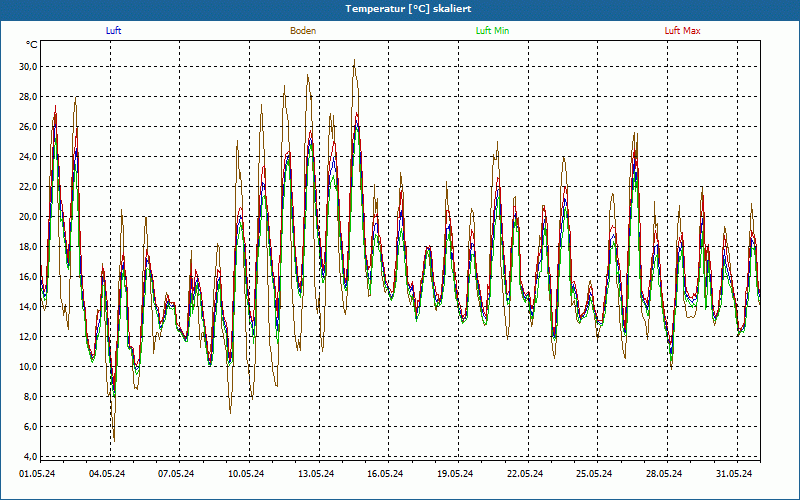Click the date label 28.05.24
The width and height of the screenshot is (800, 500).
click(664, 474)
